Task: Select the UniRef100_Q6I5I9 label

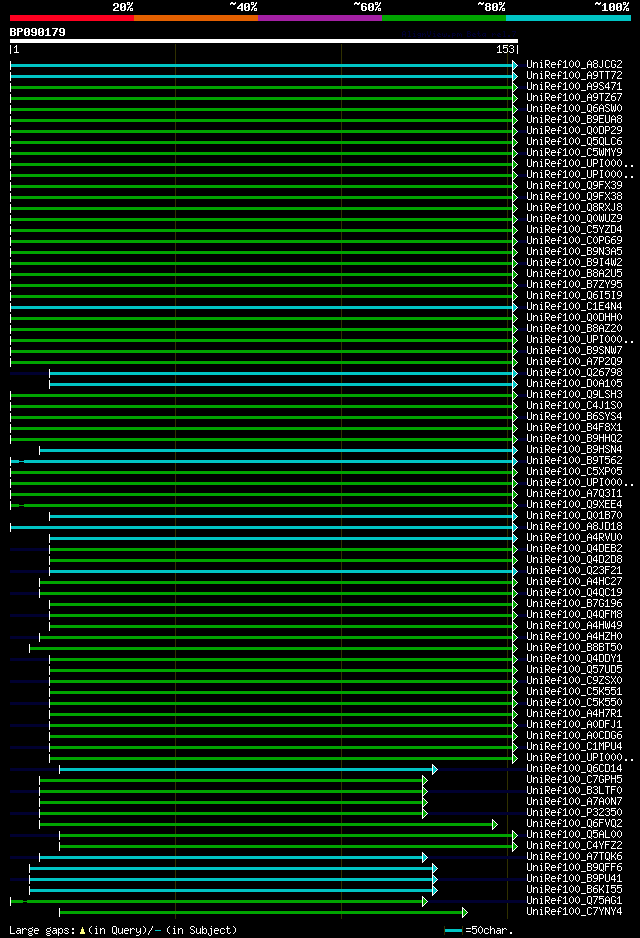Action: tap(574, 296)
